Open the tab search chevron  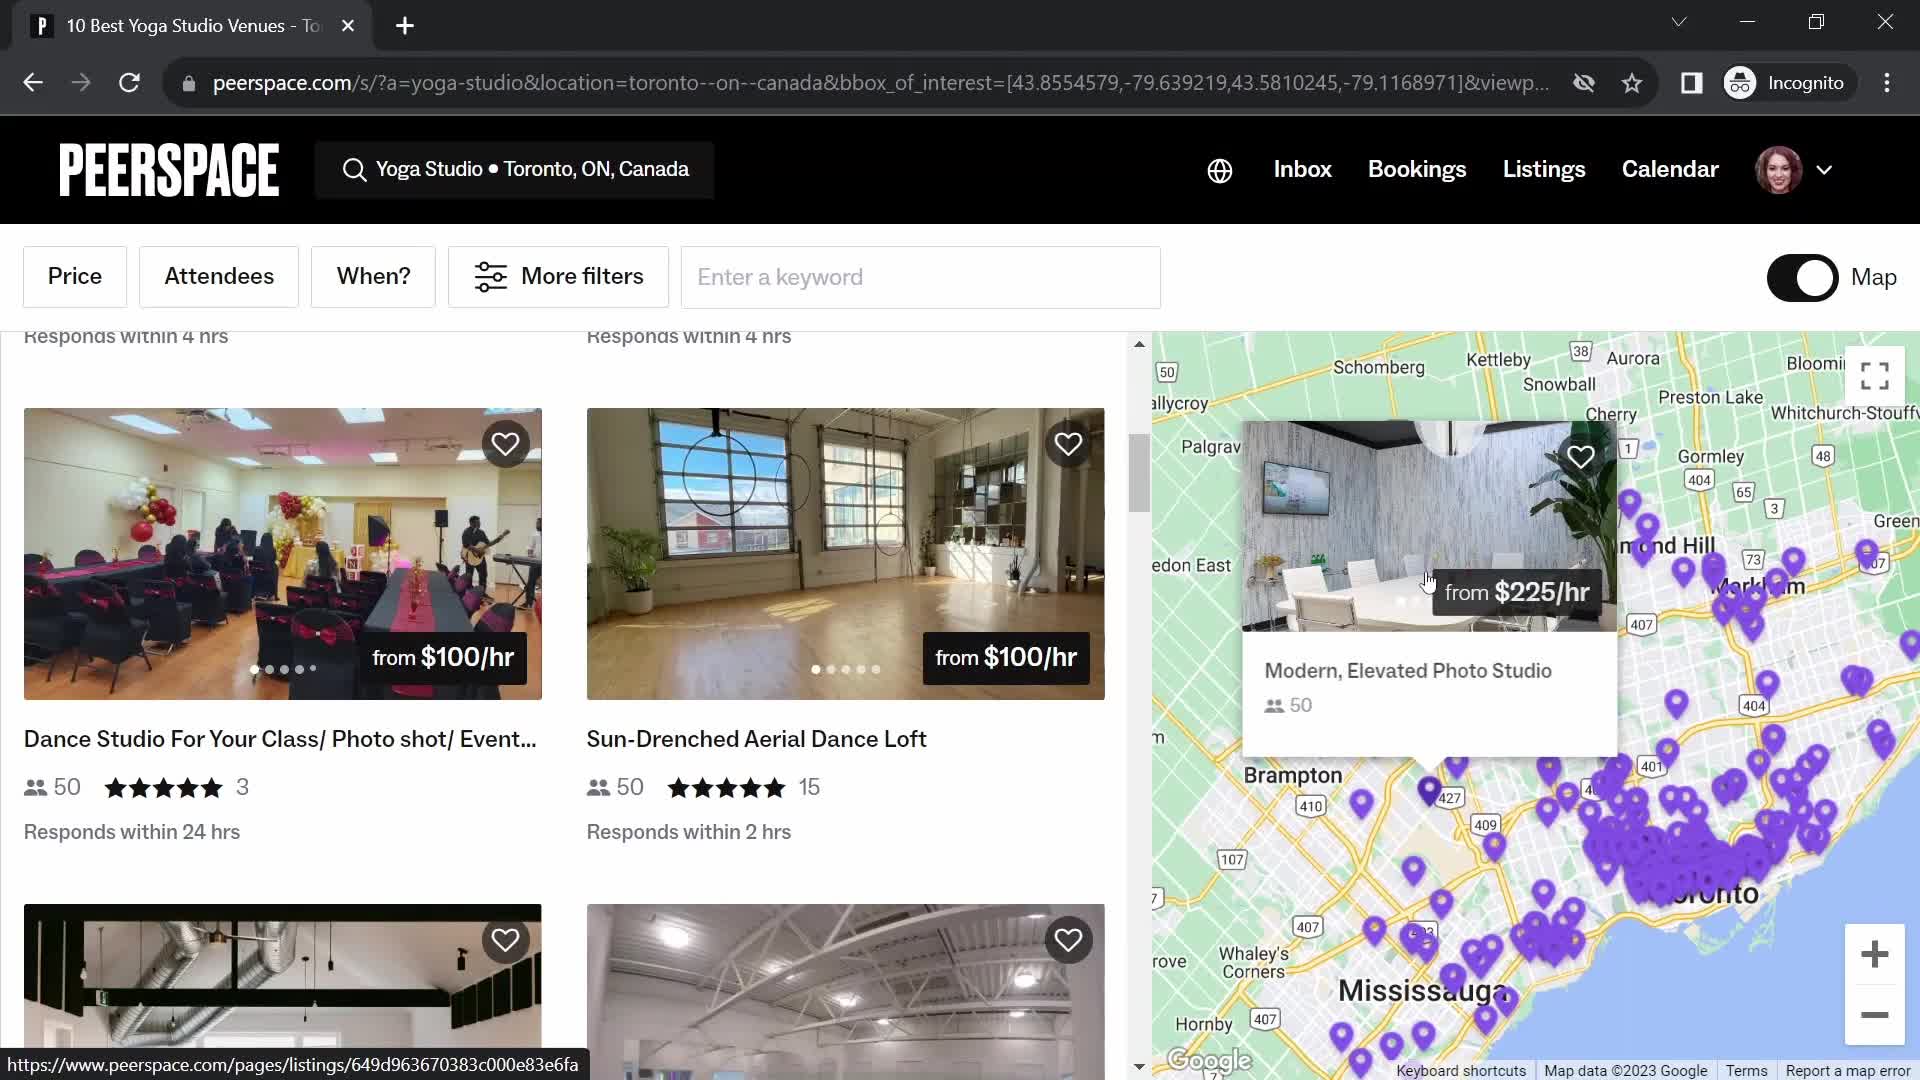(x=1679, y=22)
